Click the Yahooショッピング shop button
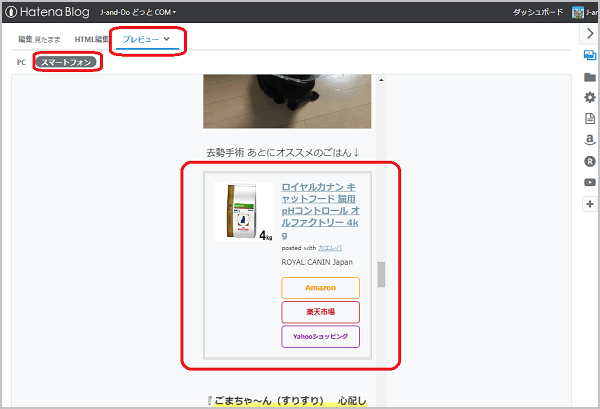This screenshot has height=409, width=600. tap(320, 337)
